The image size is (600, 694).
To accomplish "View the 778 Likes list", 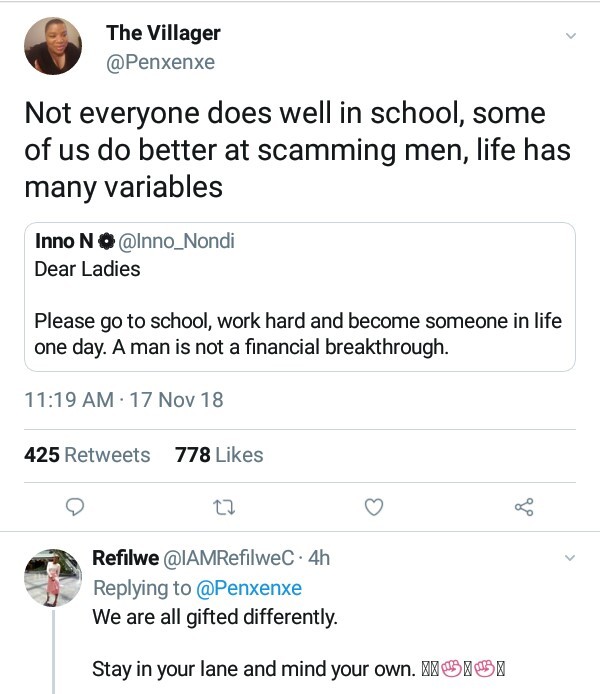I will click(219, 455).
